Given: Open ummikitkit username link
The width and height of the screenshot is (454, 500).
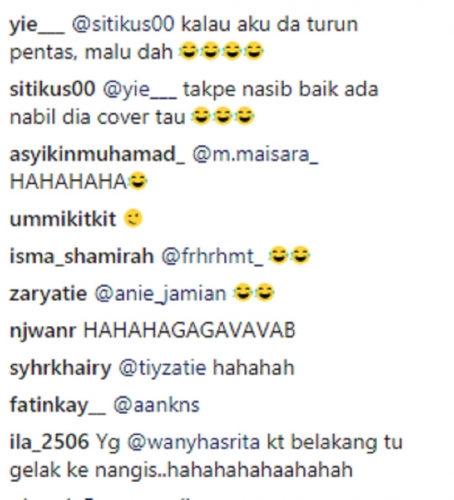Looking at the screenshot, I should pos(63,219).
